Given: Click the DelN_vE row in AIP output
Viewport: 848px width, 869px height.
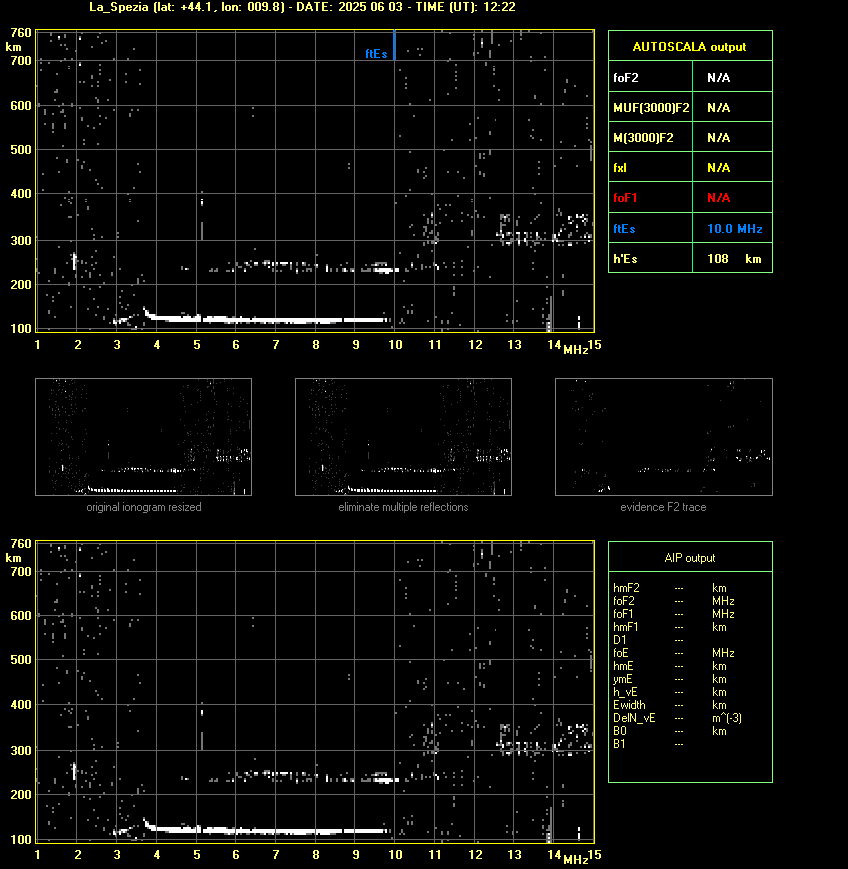Looking at the screenshot, I should tap(677, 718).
